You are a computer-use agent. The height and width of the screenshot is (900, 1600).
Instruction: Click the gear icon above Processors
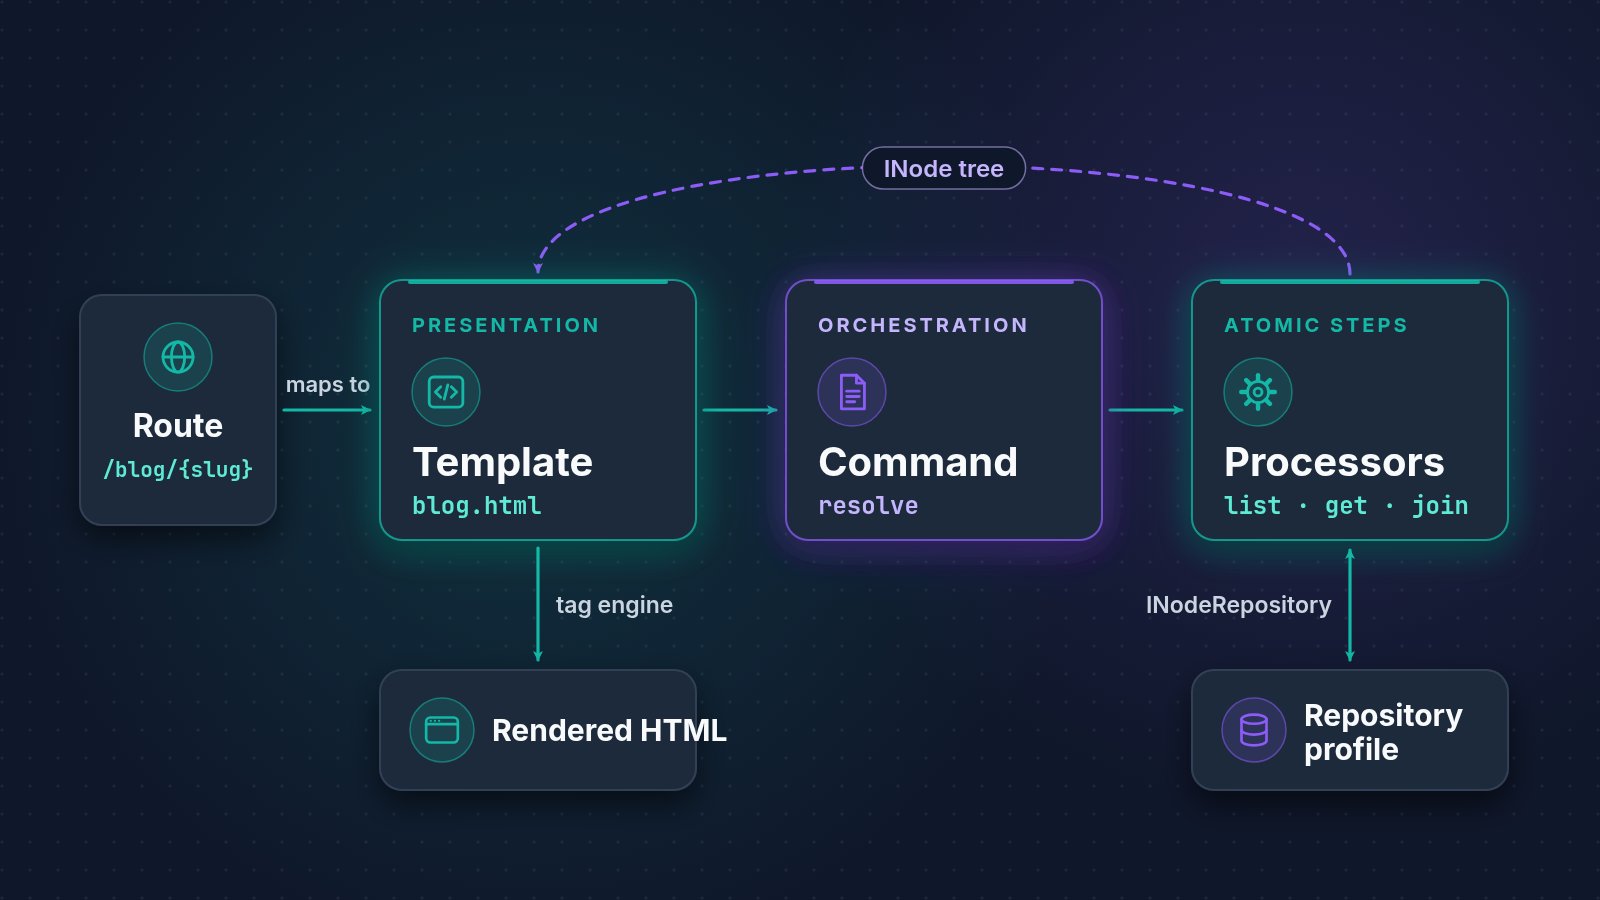coord(1258,392)
